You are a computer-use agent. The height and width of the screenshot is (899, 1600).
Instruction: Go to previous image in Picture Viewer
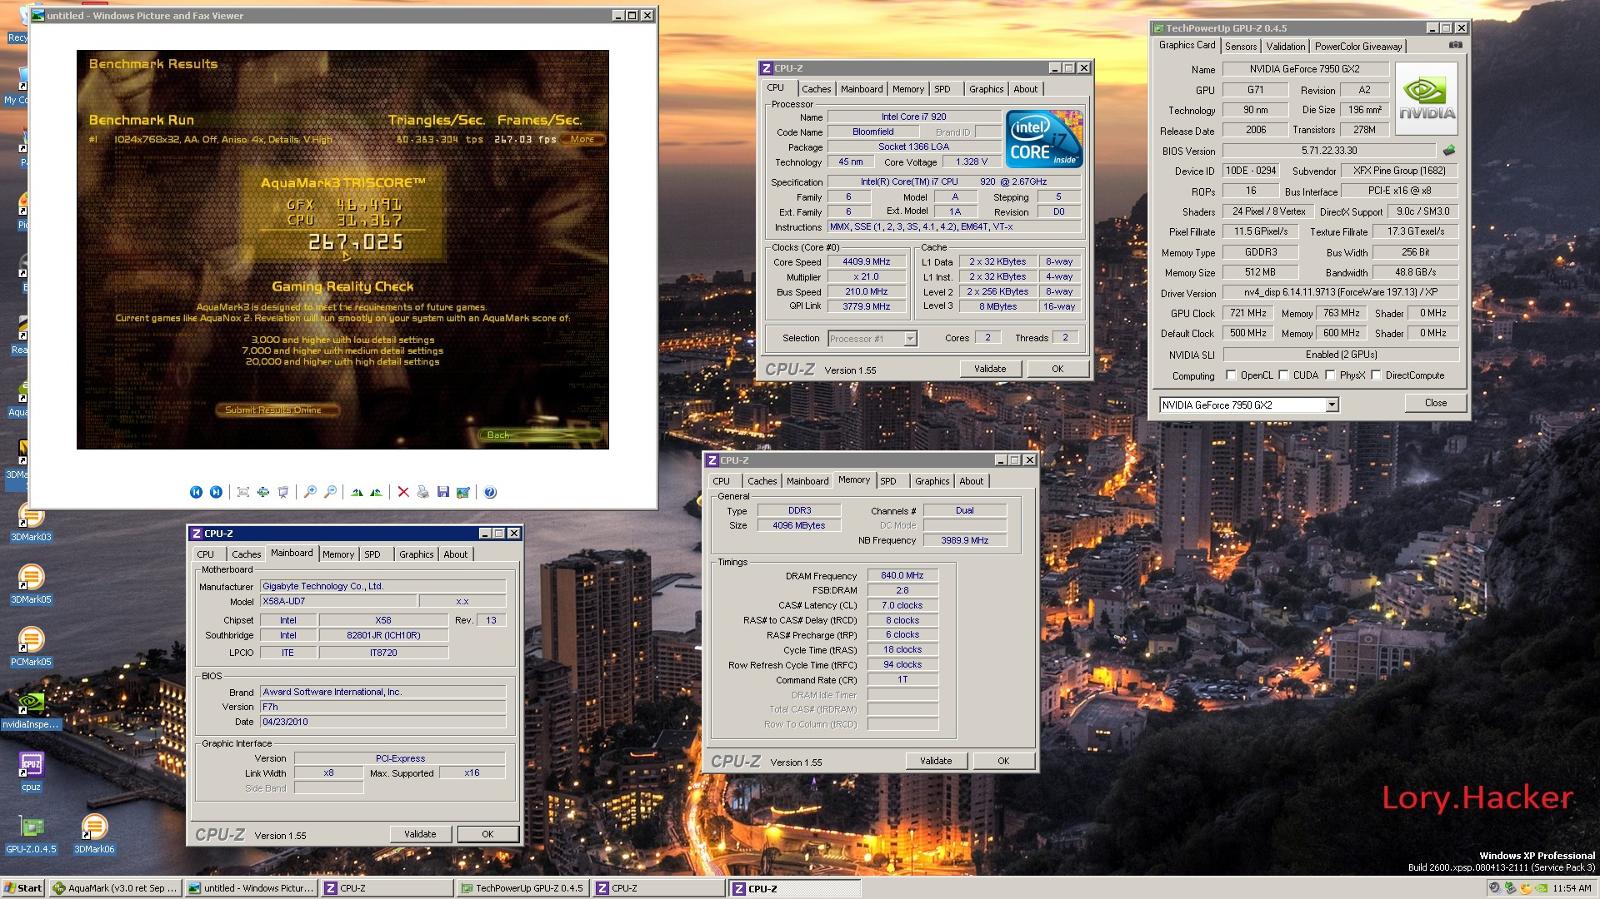196,492
